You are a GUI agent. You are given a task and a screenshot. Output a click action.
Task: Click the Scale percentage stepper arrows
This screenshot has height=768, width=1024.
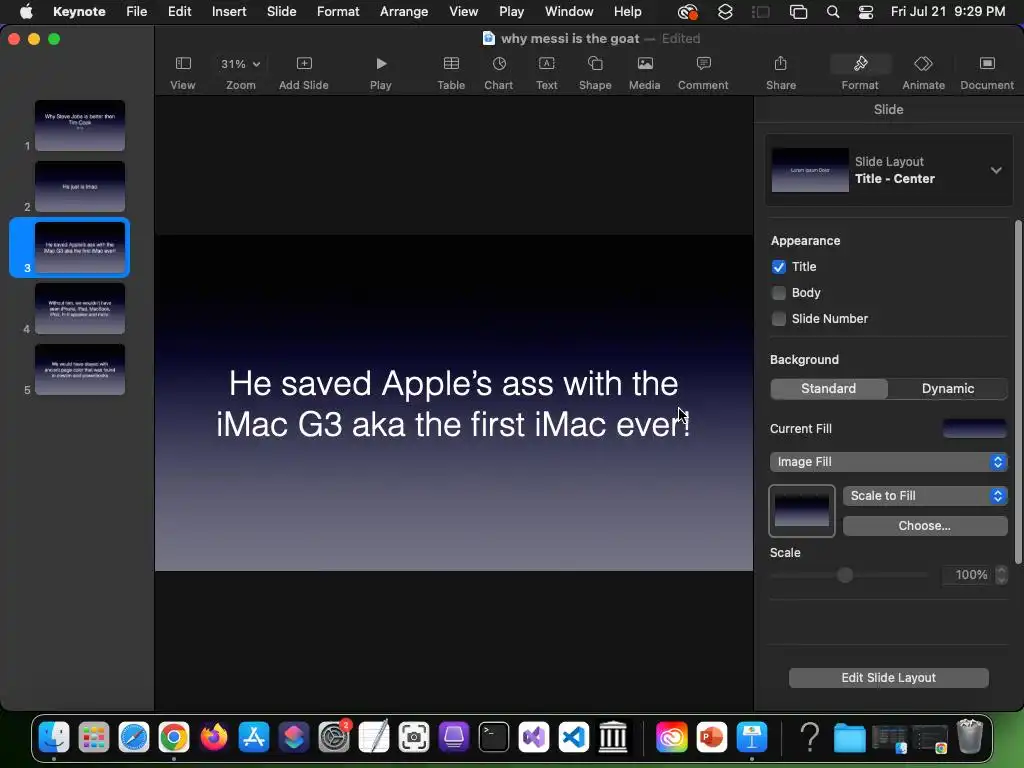[1001, 575]
